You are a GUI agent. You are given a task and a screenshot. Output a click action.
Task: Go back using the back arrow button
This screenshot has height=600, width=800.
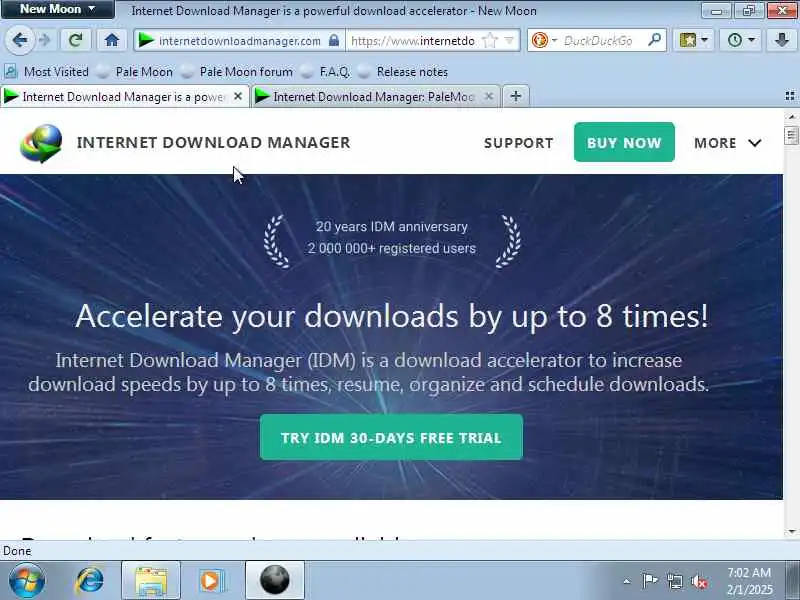click(x=20, y=40)
